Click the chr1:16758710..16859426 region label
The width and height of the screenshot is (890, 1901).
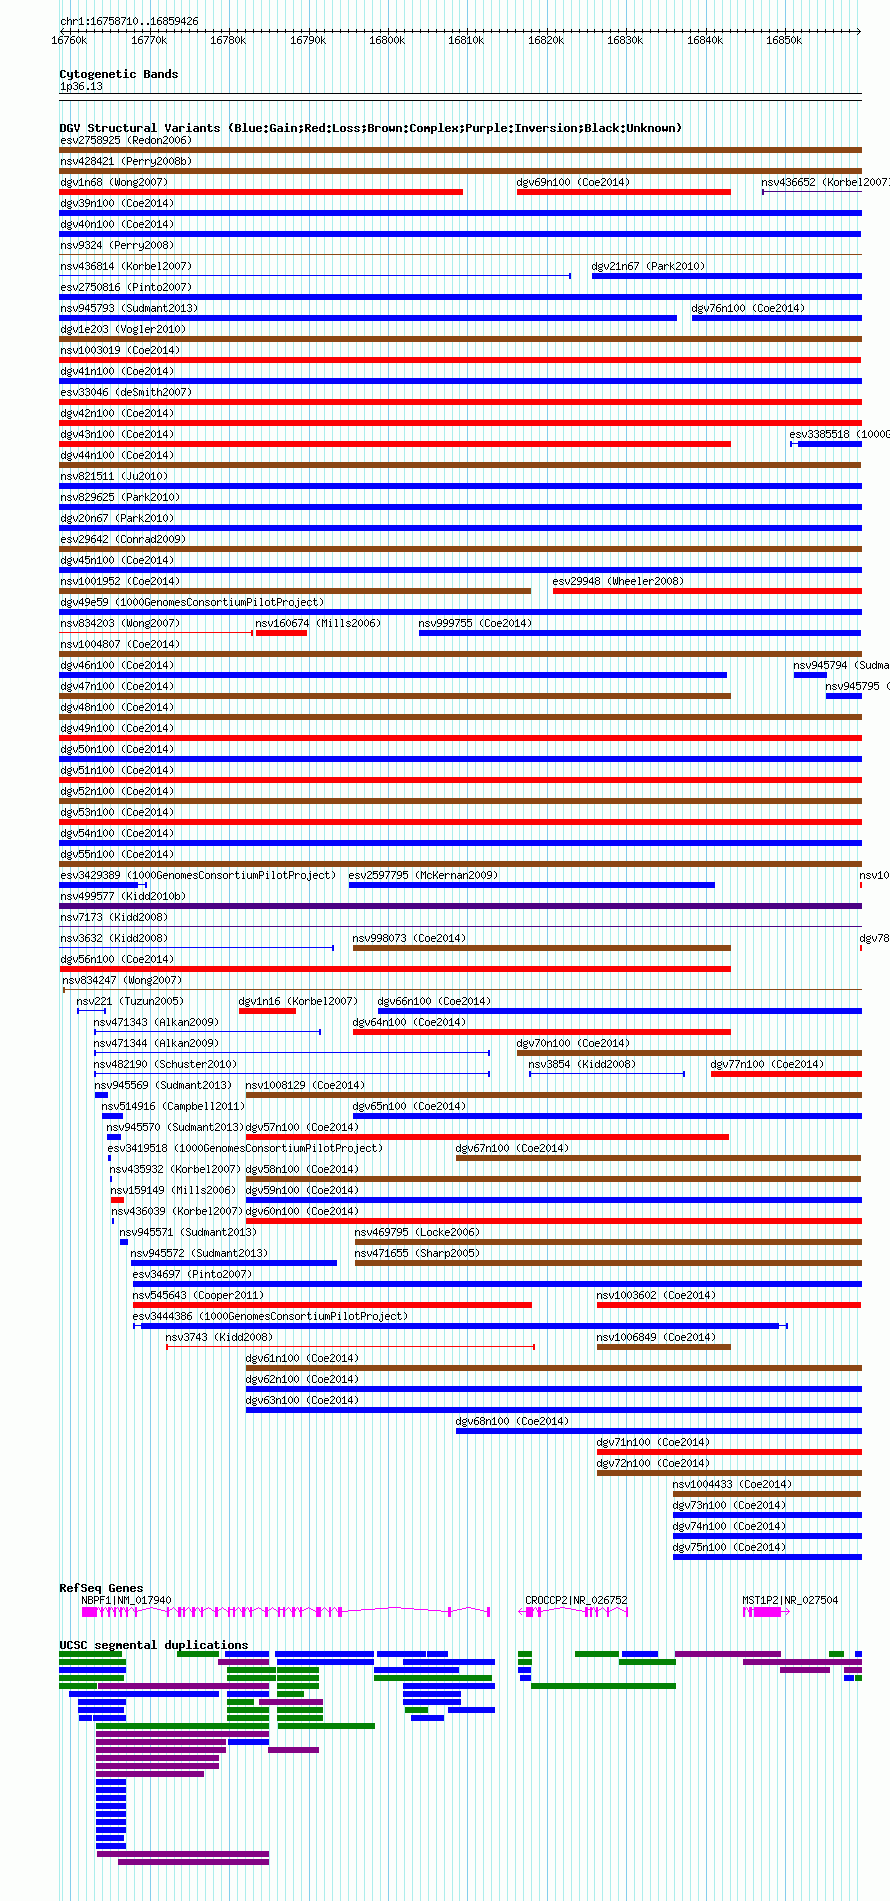[x=129, y=21]
